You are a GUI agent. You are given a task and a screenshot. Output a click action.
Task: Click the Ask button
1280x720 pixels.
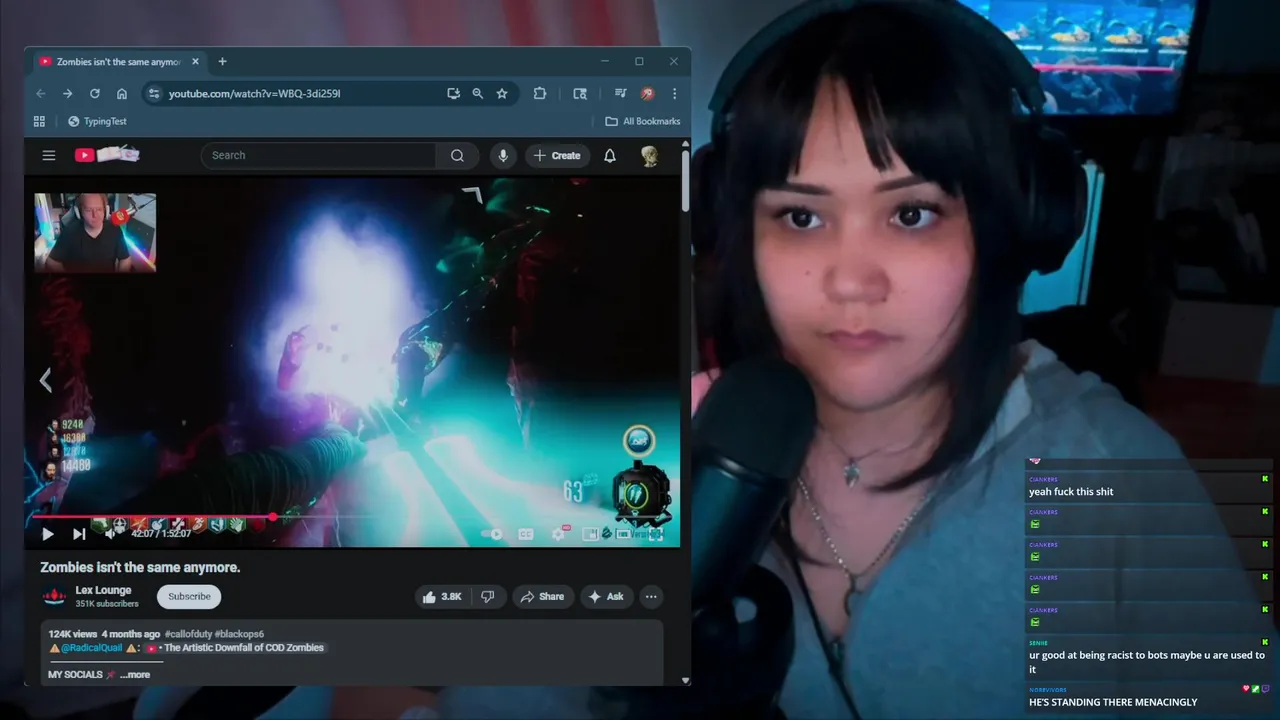tap(606, 597)
